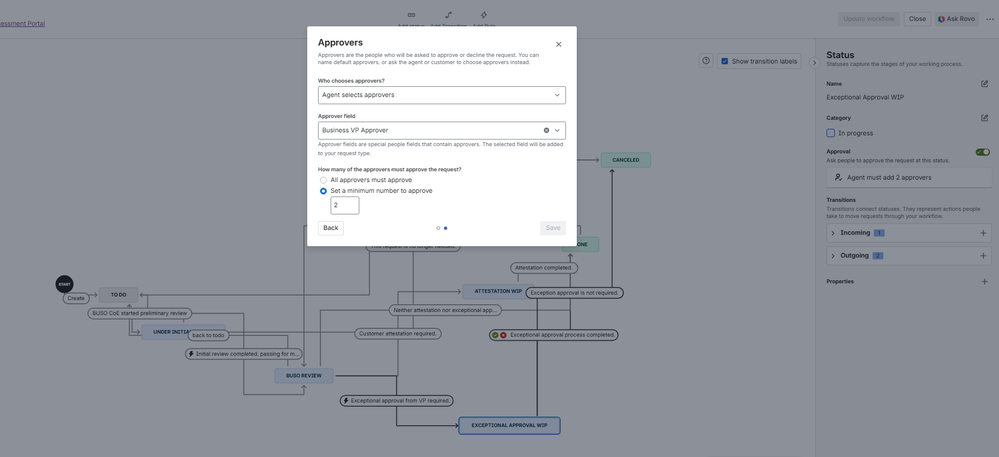Add an incoming transition plus icon
Screen dimensions: 999x457
[983, 233]
